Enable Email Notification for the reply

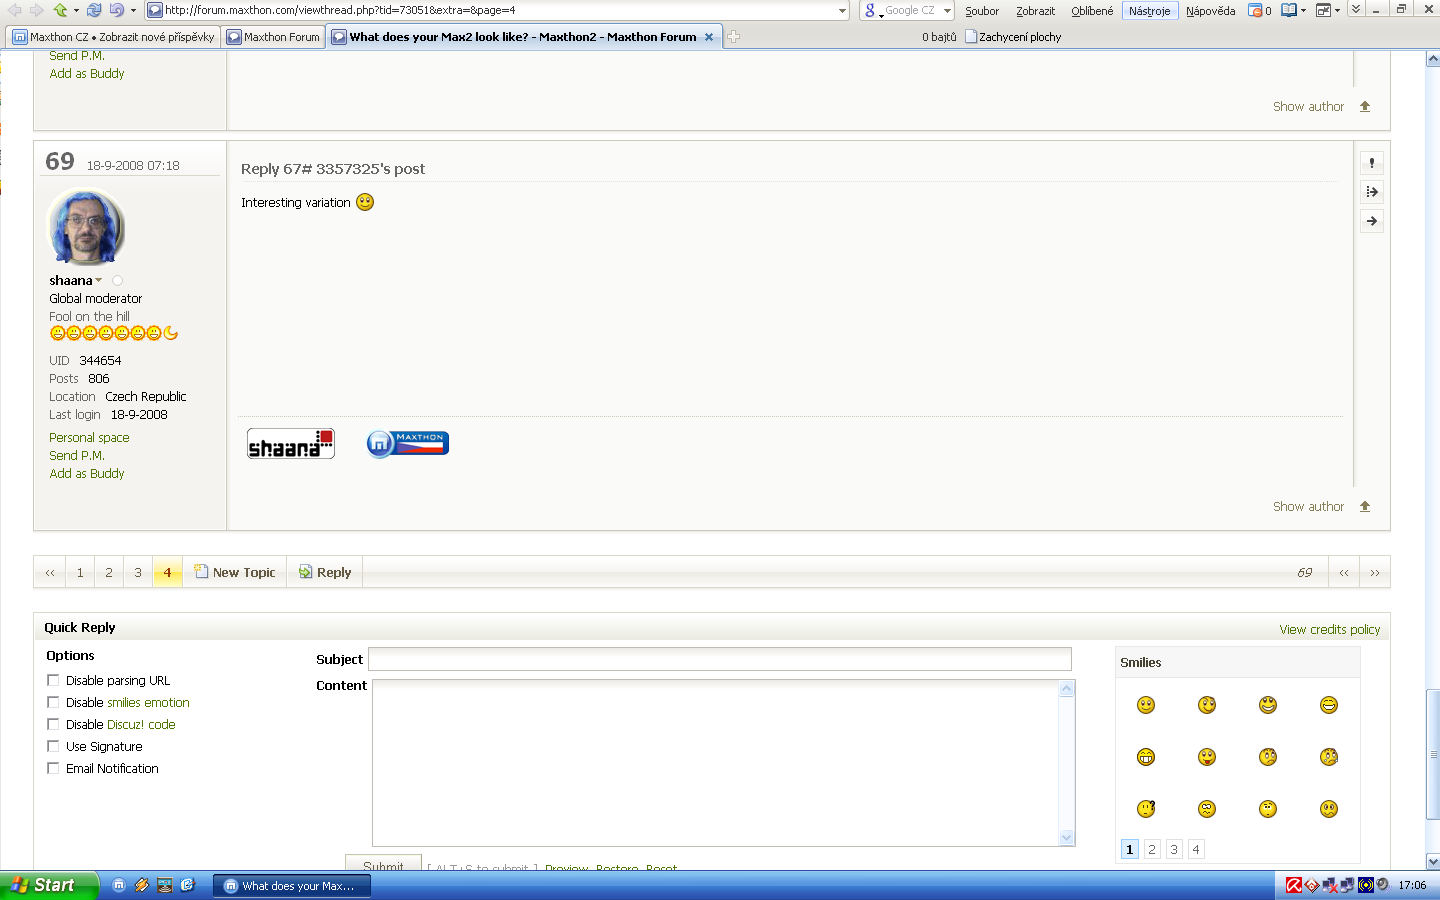53,768
